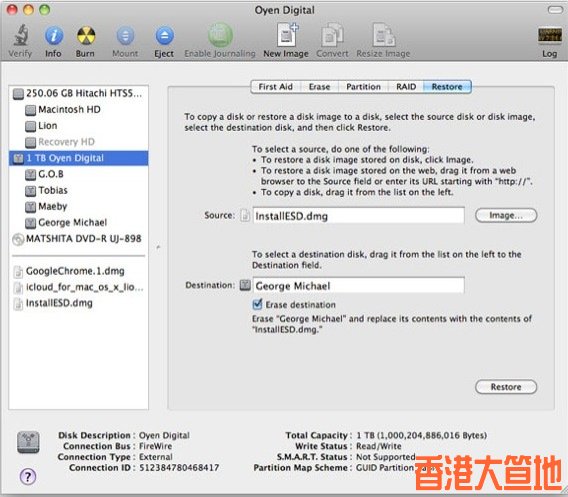Click the Mount toolbar icon
The width and height of the screenshot is (568, 497).
pos(125,36)
